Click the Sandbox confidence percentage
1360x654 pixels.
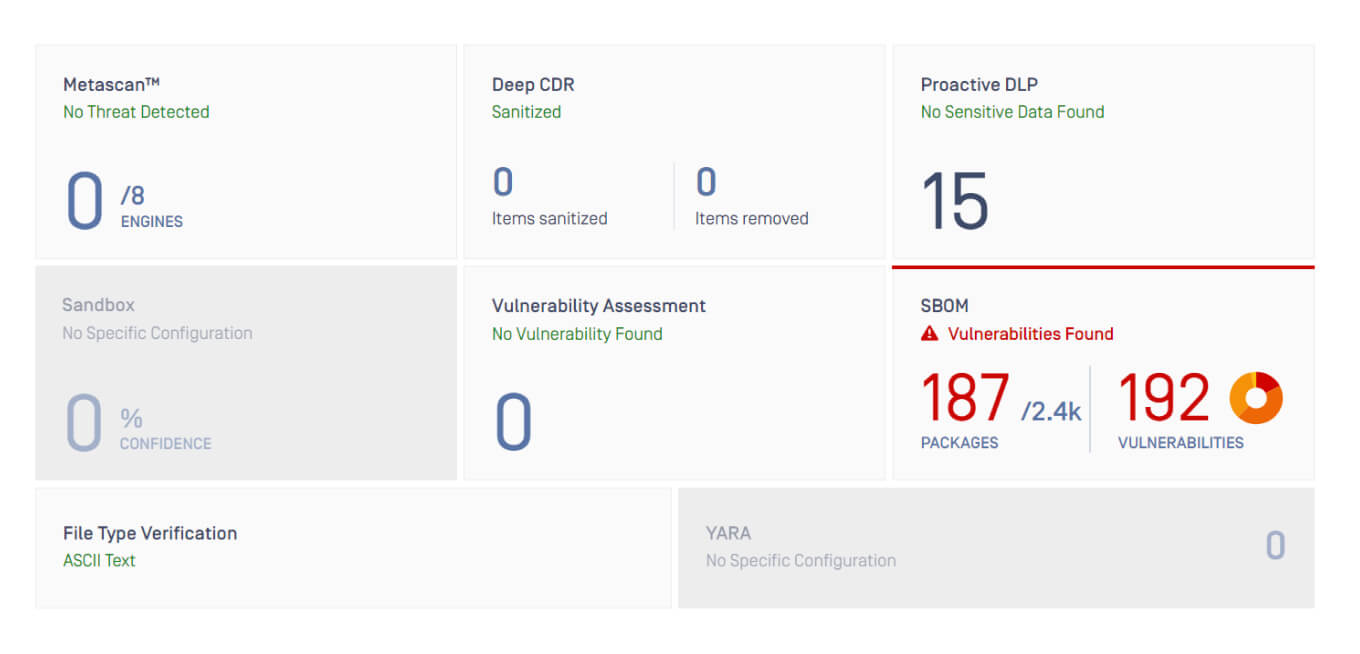[84, 422]
